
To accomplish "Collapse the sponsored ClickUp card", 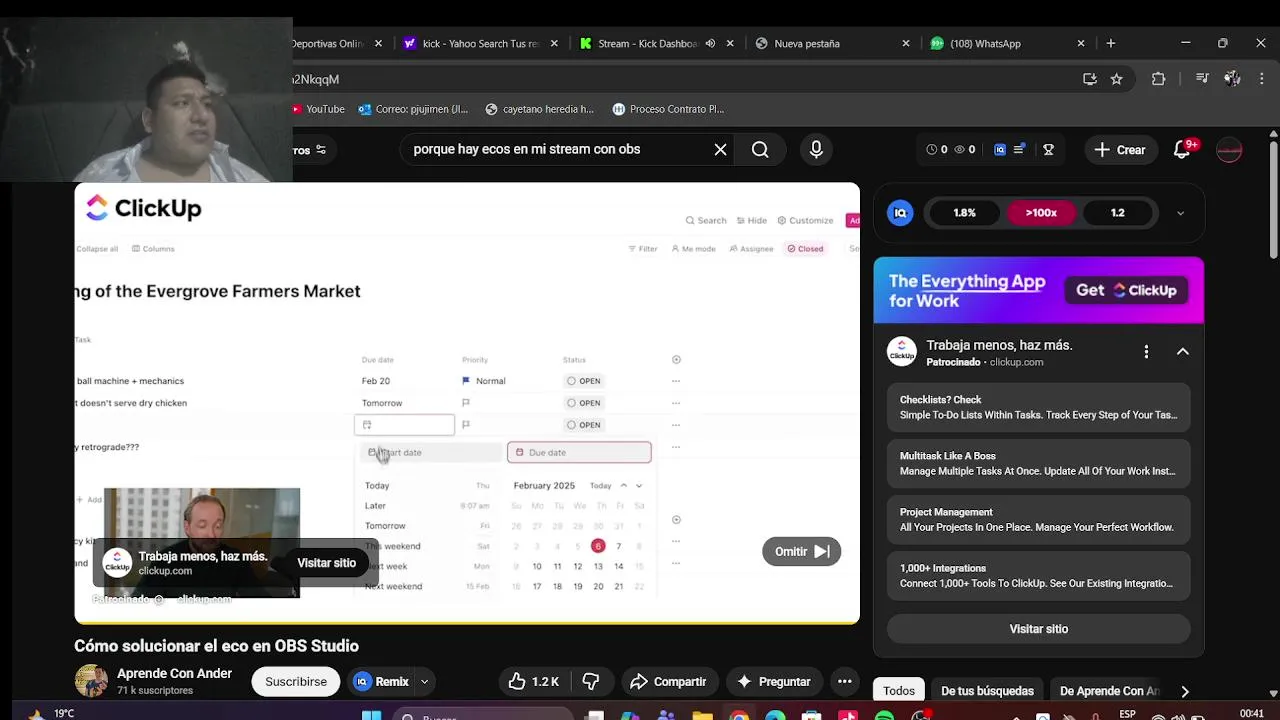I will click(1182, 352).
